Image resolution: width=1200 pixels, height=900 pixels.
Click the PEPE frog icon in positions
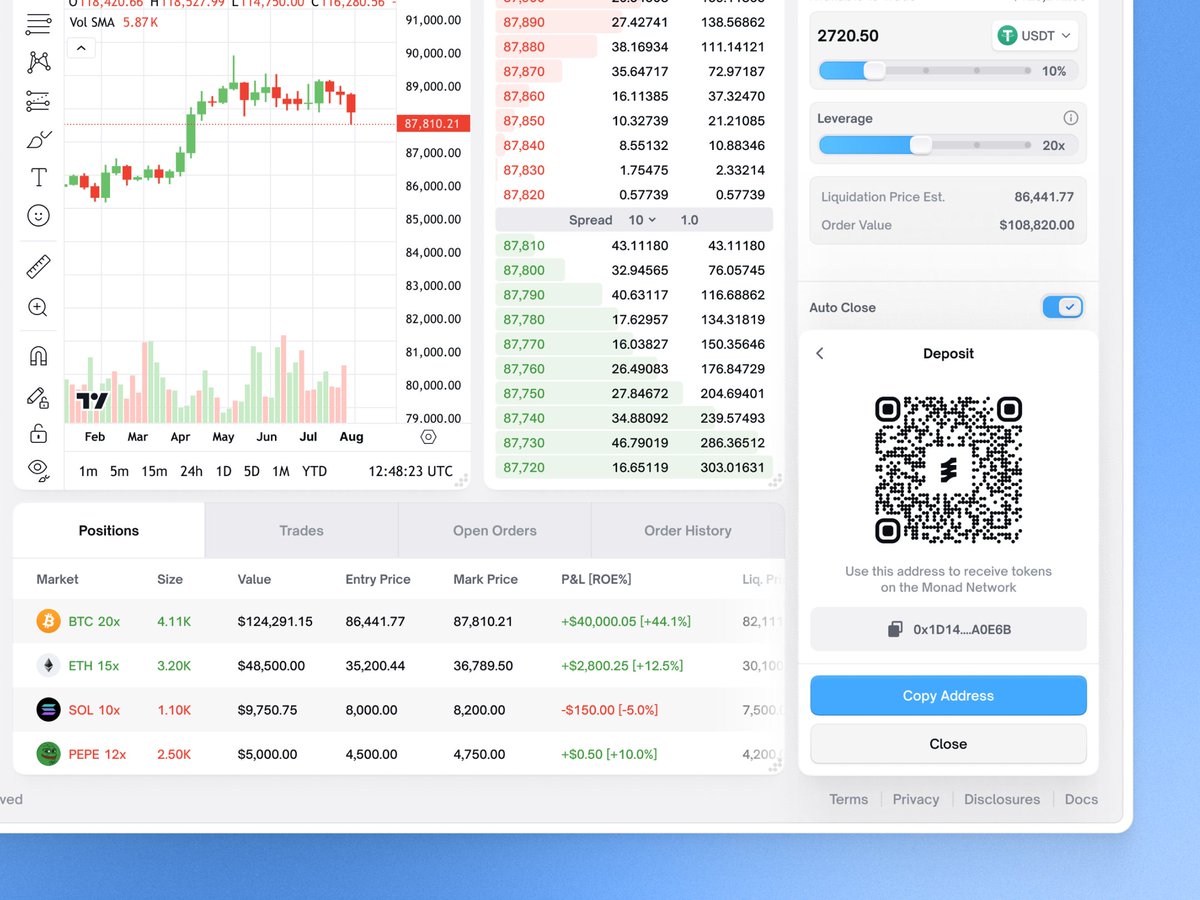[x=48, y=754]
